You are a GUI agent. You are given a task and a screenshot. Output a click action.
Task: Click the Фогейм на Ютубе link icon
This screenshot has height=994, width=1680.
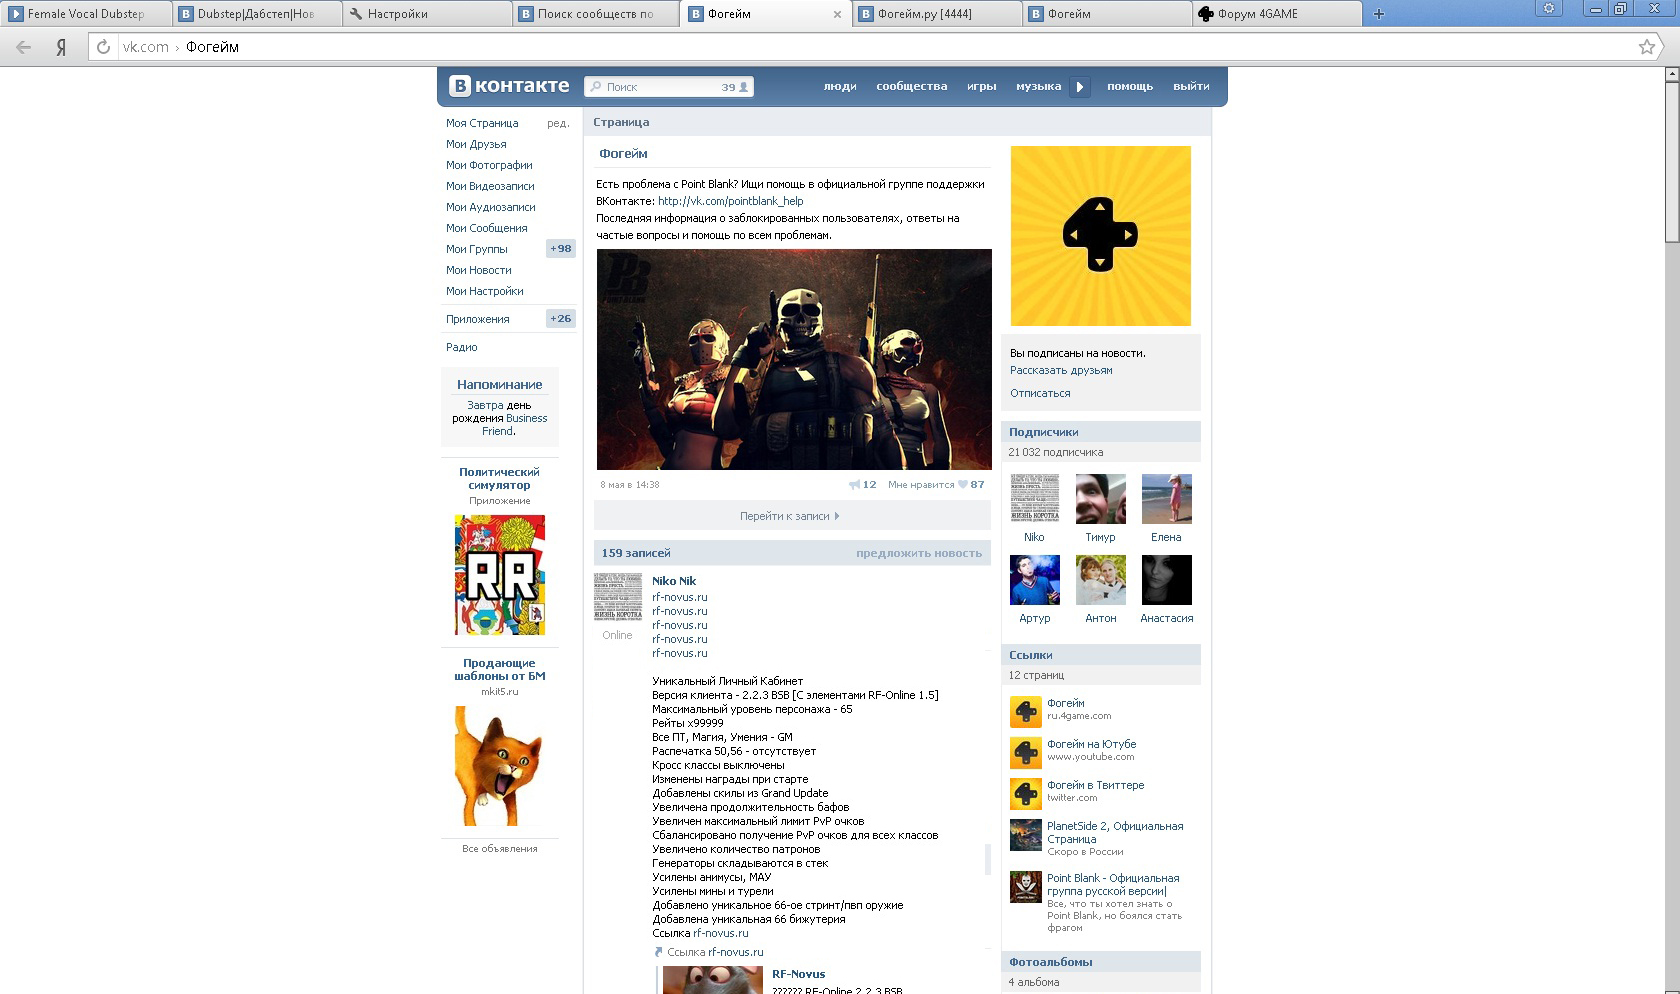coord(1025,752)
